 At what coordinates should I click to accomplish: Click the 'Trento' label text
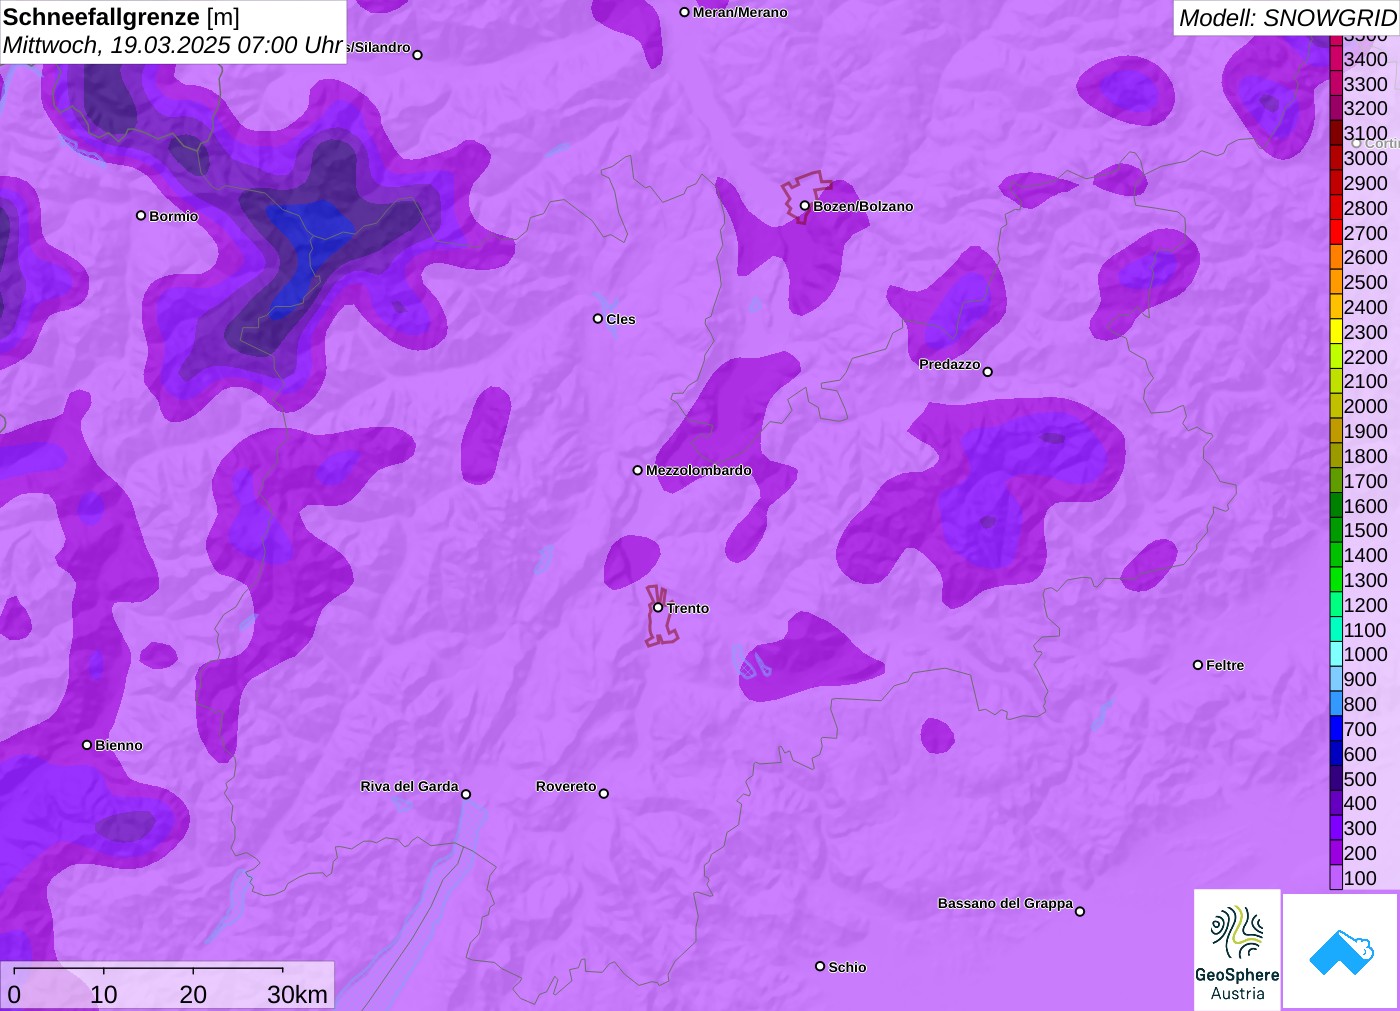coord(688,608)
